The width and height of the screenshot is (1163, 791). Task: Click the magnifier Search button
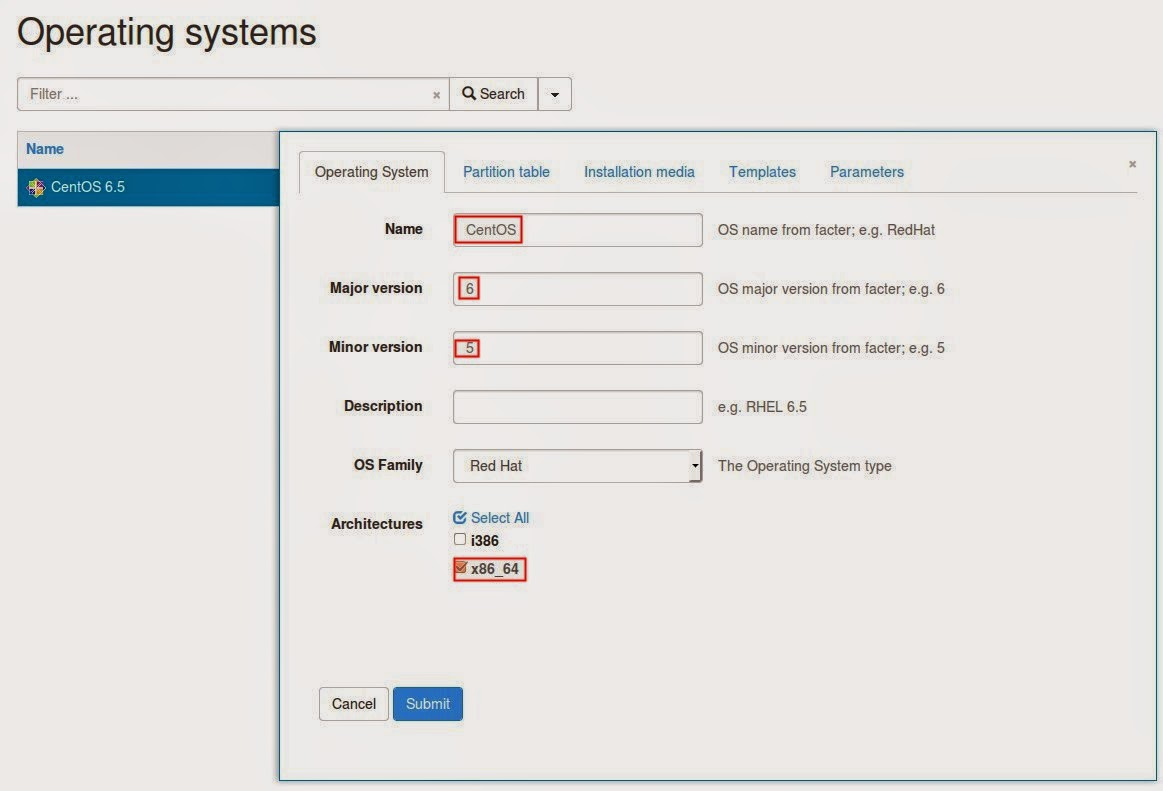tap(493, 94)
